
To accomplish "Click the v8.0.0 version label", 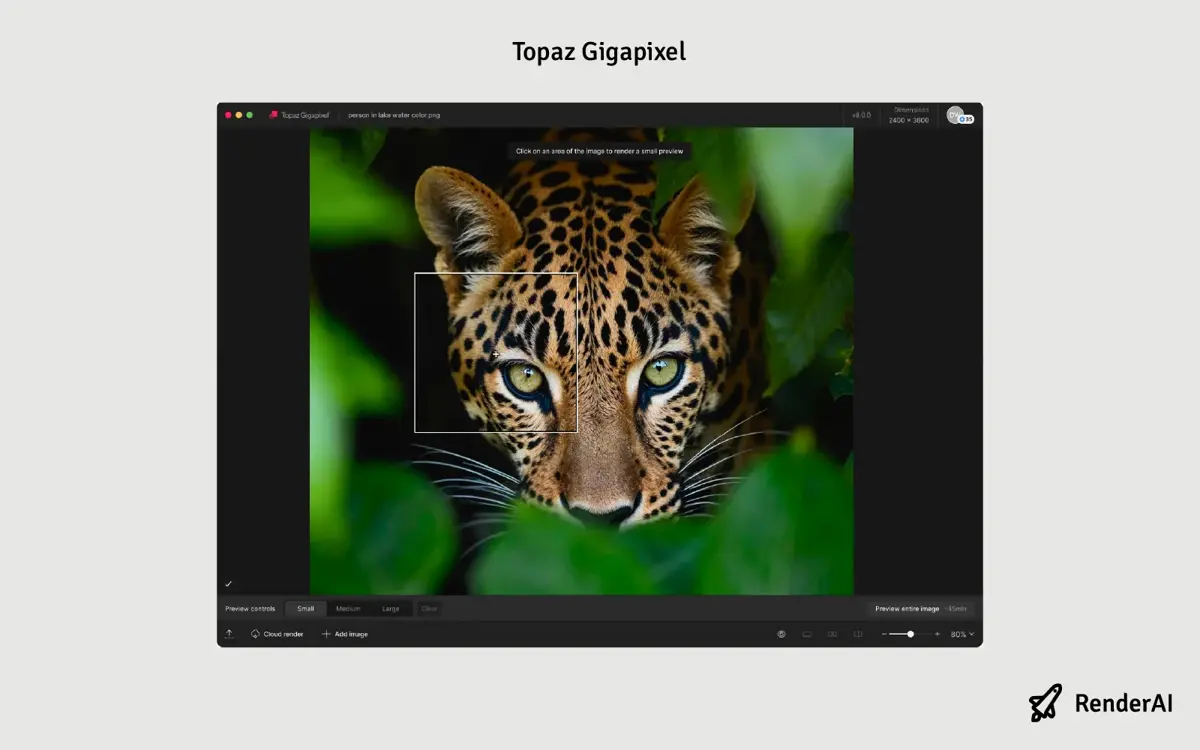I will pos(861,115).
